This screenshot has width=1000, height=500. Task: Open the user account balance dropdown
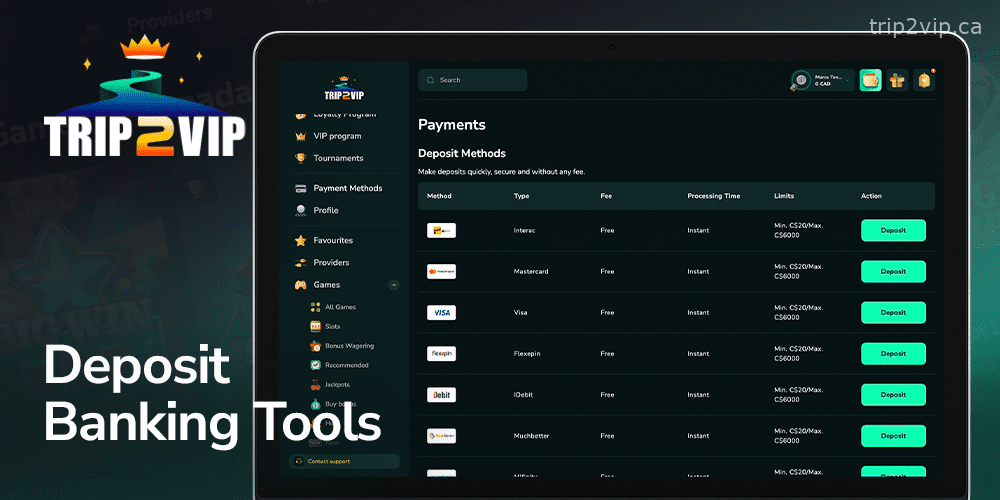pos(822,80)
